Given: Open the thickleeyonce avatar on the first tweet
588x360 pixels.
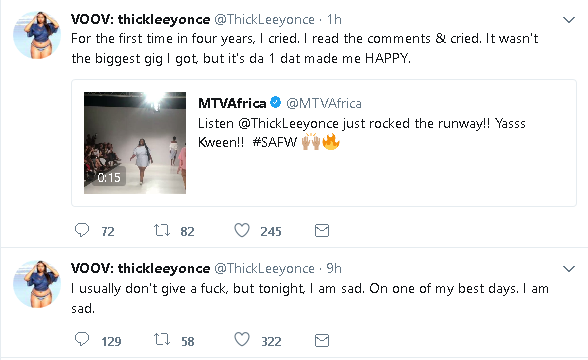Looking at the screenshot, I should [37, 35].
